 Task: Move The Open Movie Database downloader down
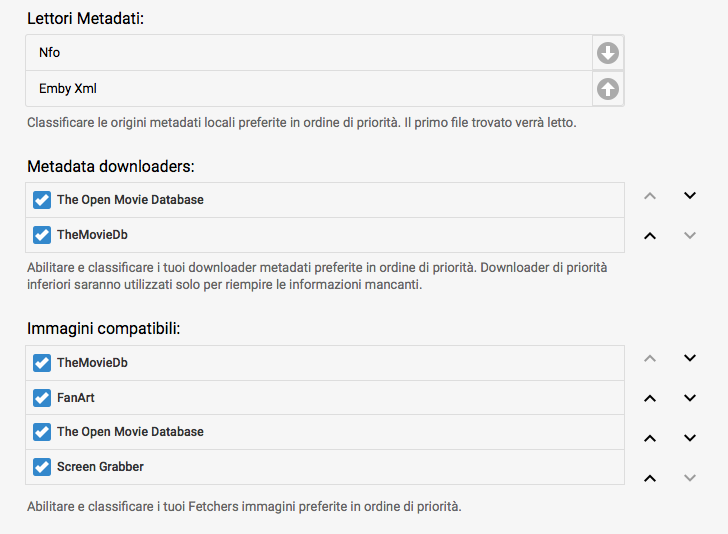coord(689,196)
